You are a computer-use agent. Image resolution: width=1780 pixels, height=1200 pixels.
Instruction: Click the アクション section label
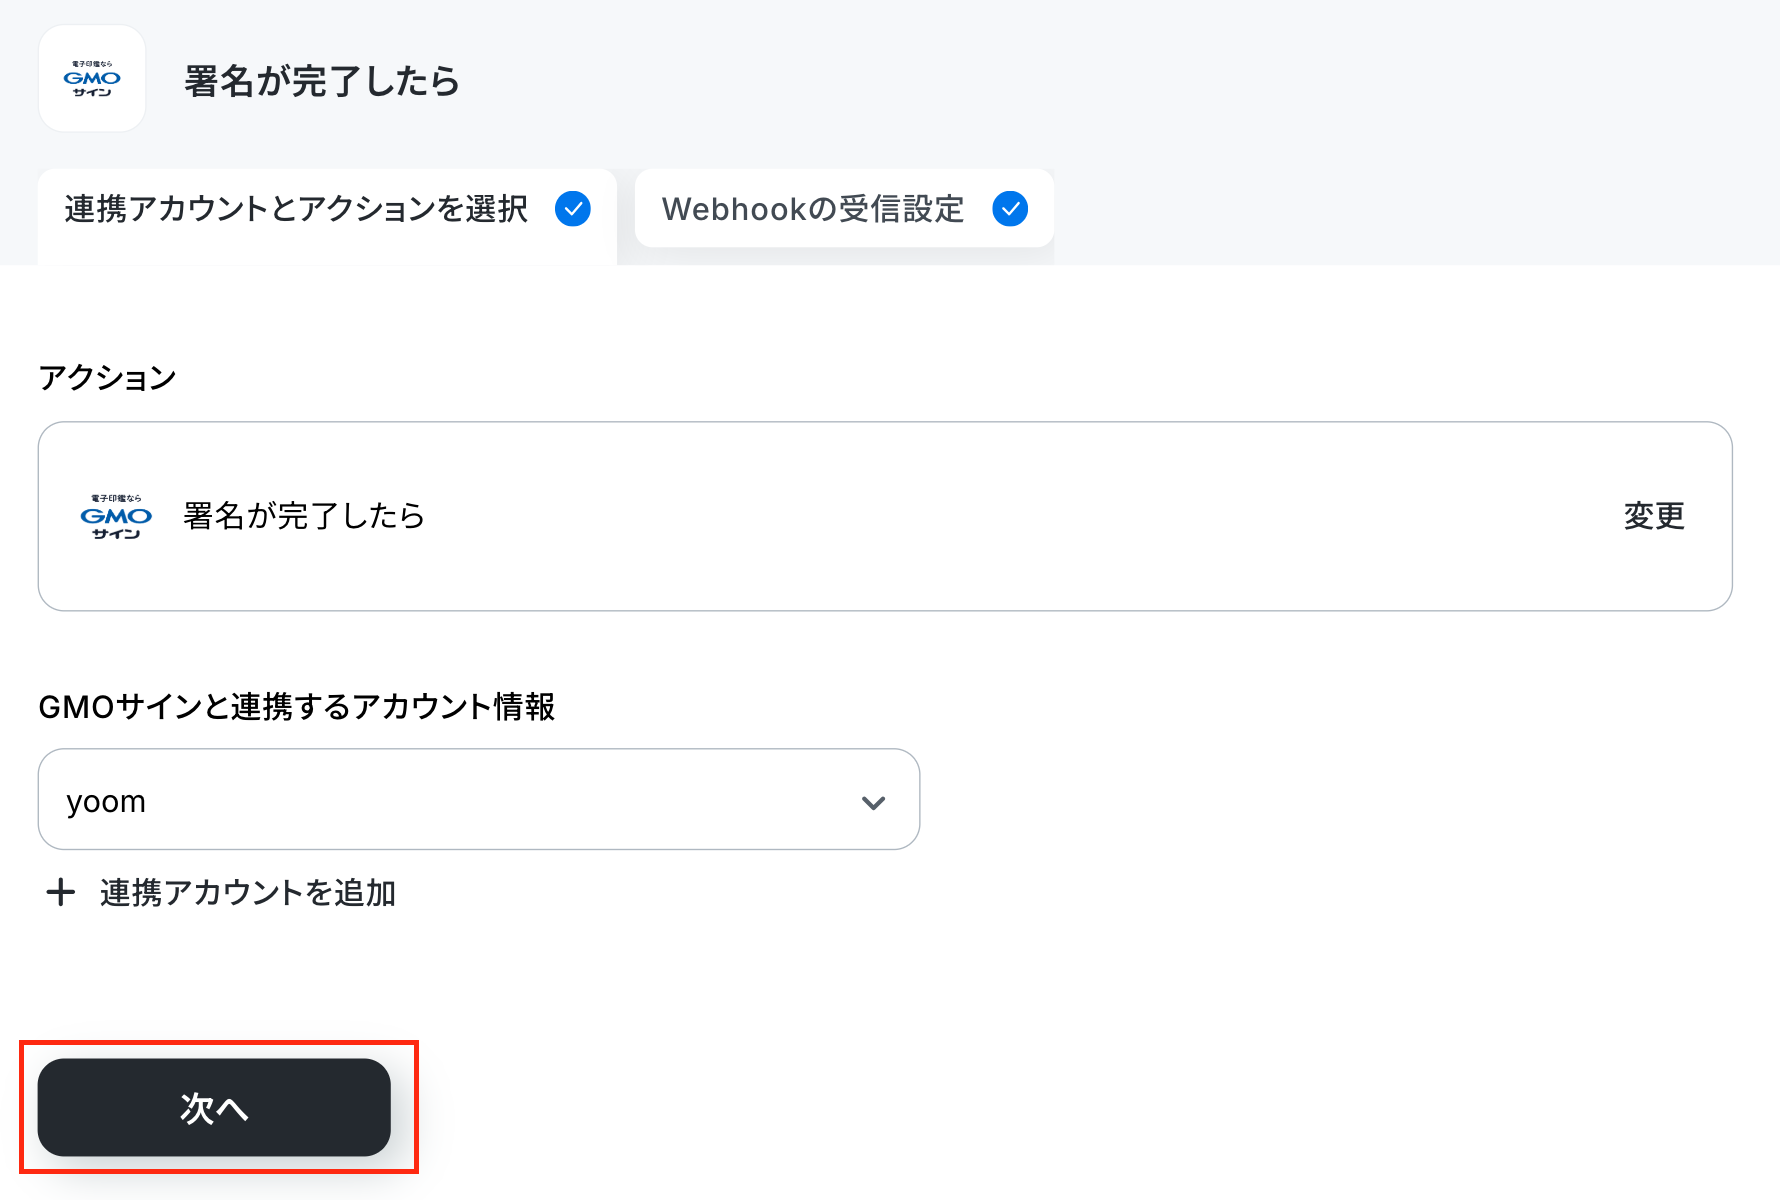108,377
